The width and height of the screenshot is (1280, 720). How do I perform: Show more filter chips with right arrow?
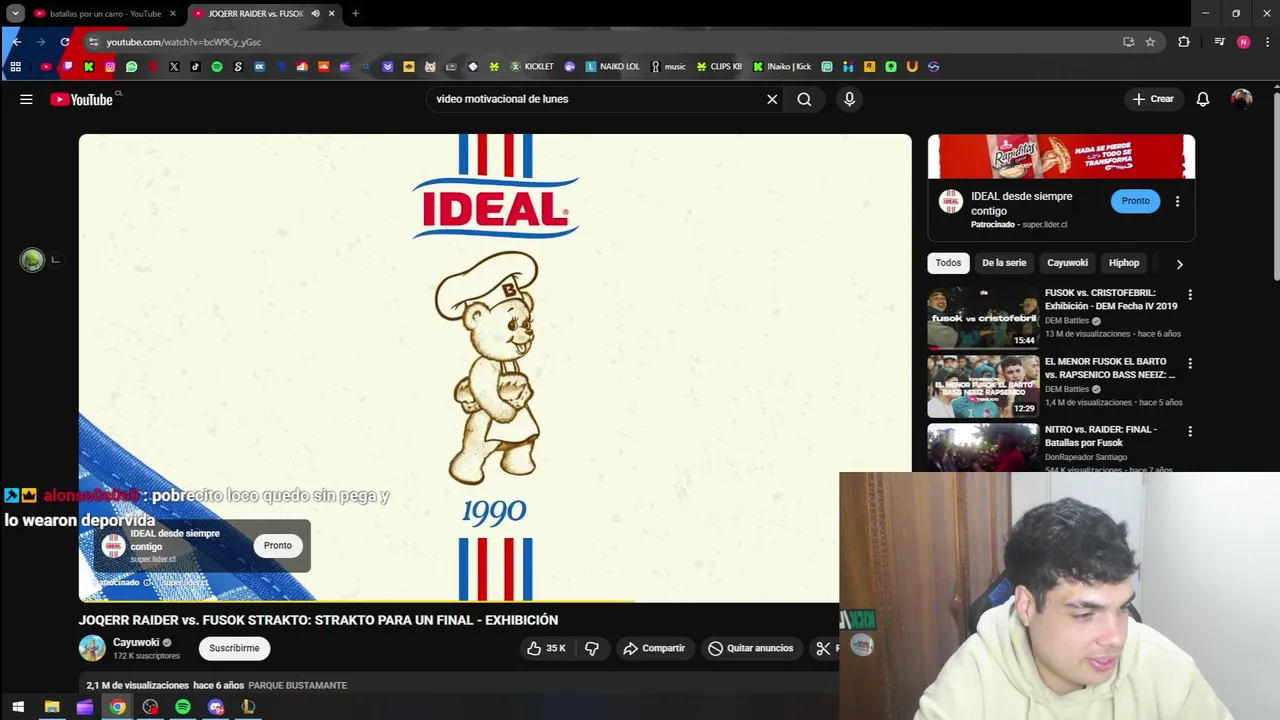(1179, 264)
